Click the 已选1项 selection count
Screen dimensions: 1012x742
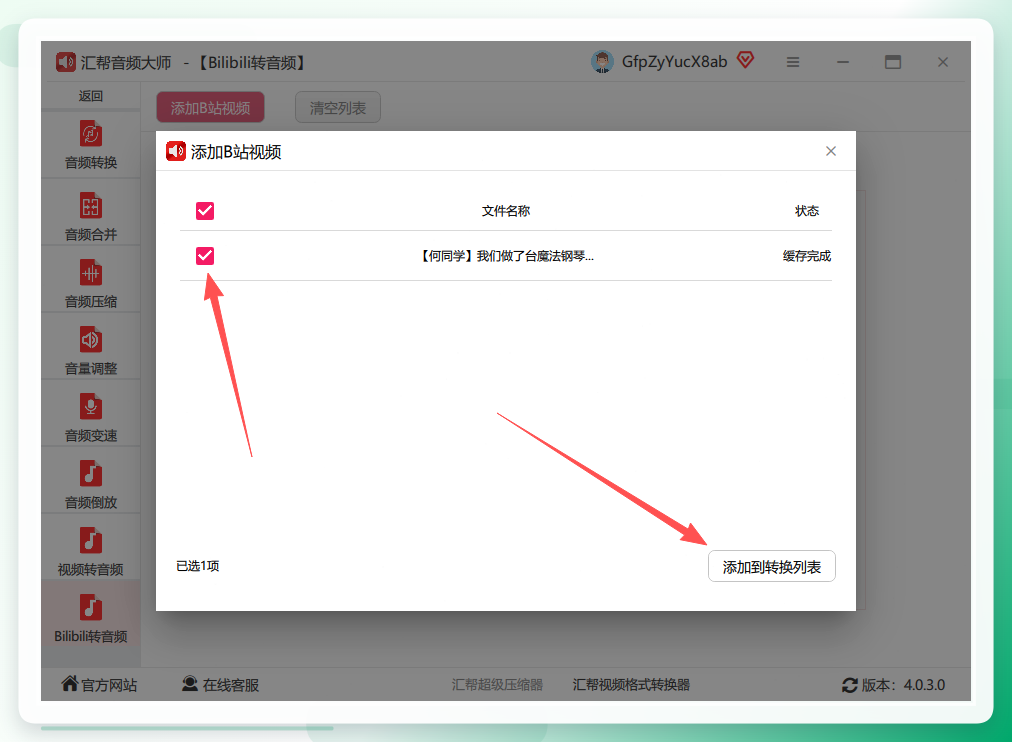[197, 566]
